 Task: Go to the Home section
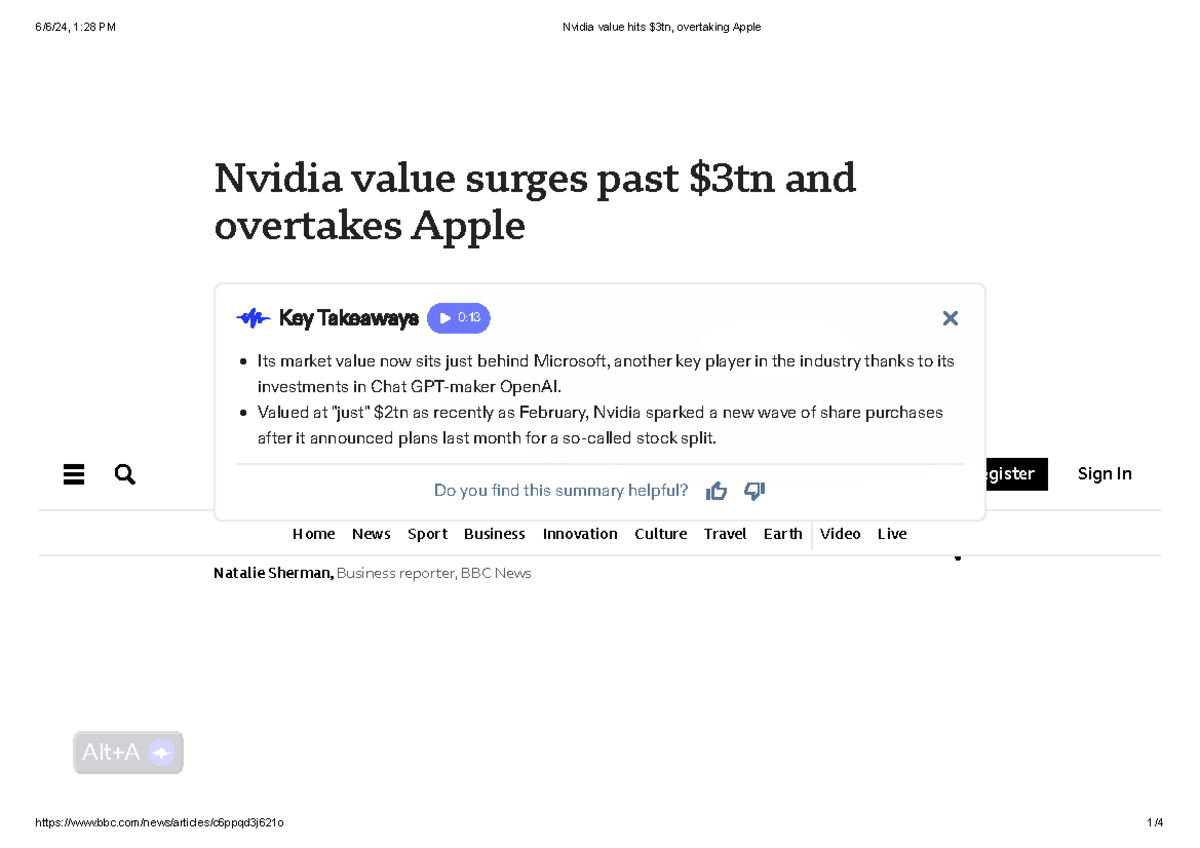313,533
